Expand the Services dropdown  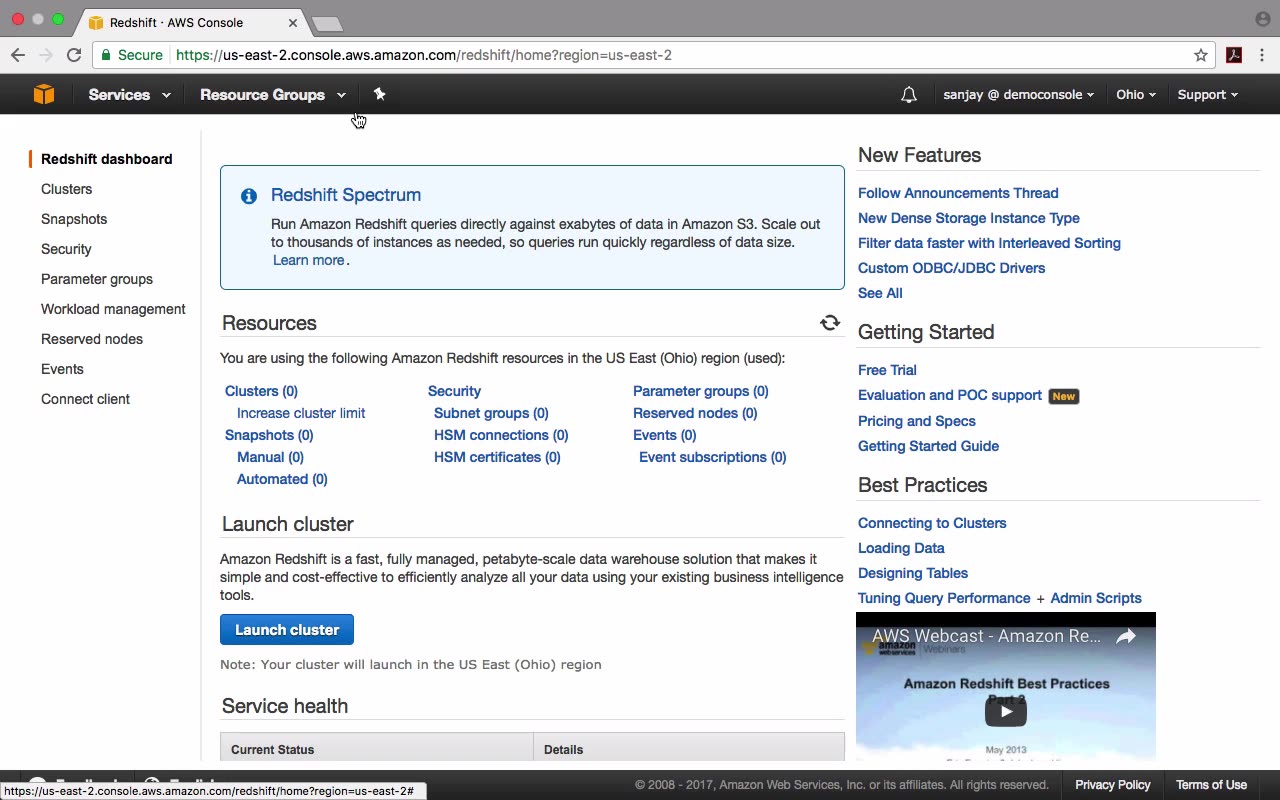[129, 95]
